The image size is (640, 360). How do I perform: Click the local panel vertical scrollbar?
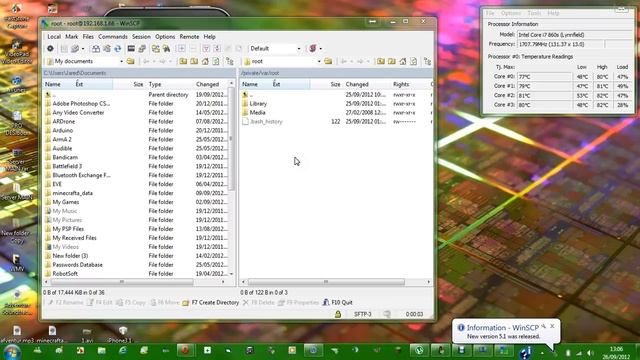(x=231, y=139)
